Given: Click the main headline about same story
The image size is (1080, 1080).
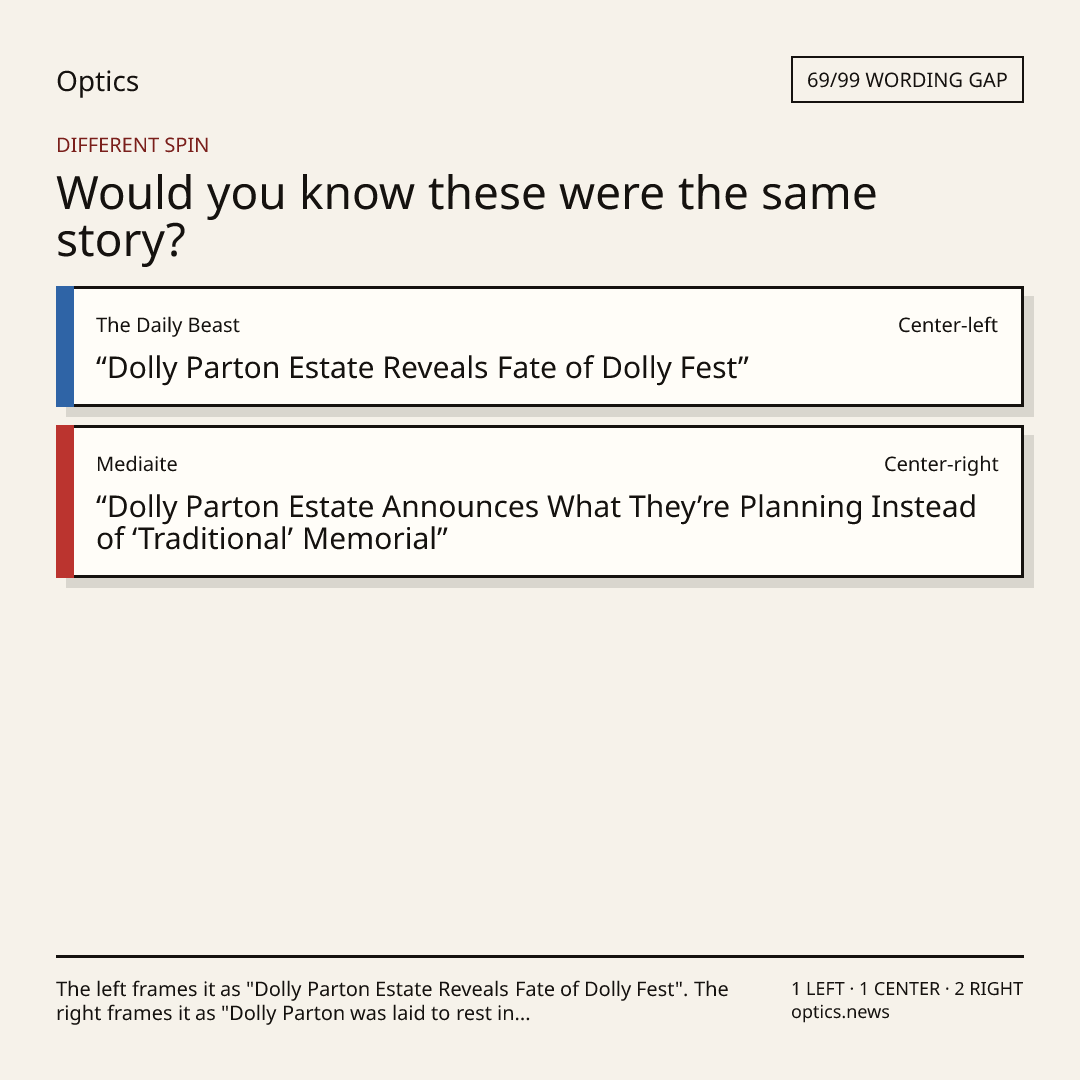Looking at the screenshot, I should pyautogui.click(x=466, y=216).
